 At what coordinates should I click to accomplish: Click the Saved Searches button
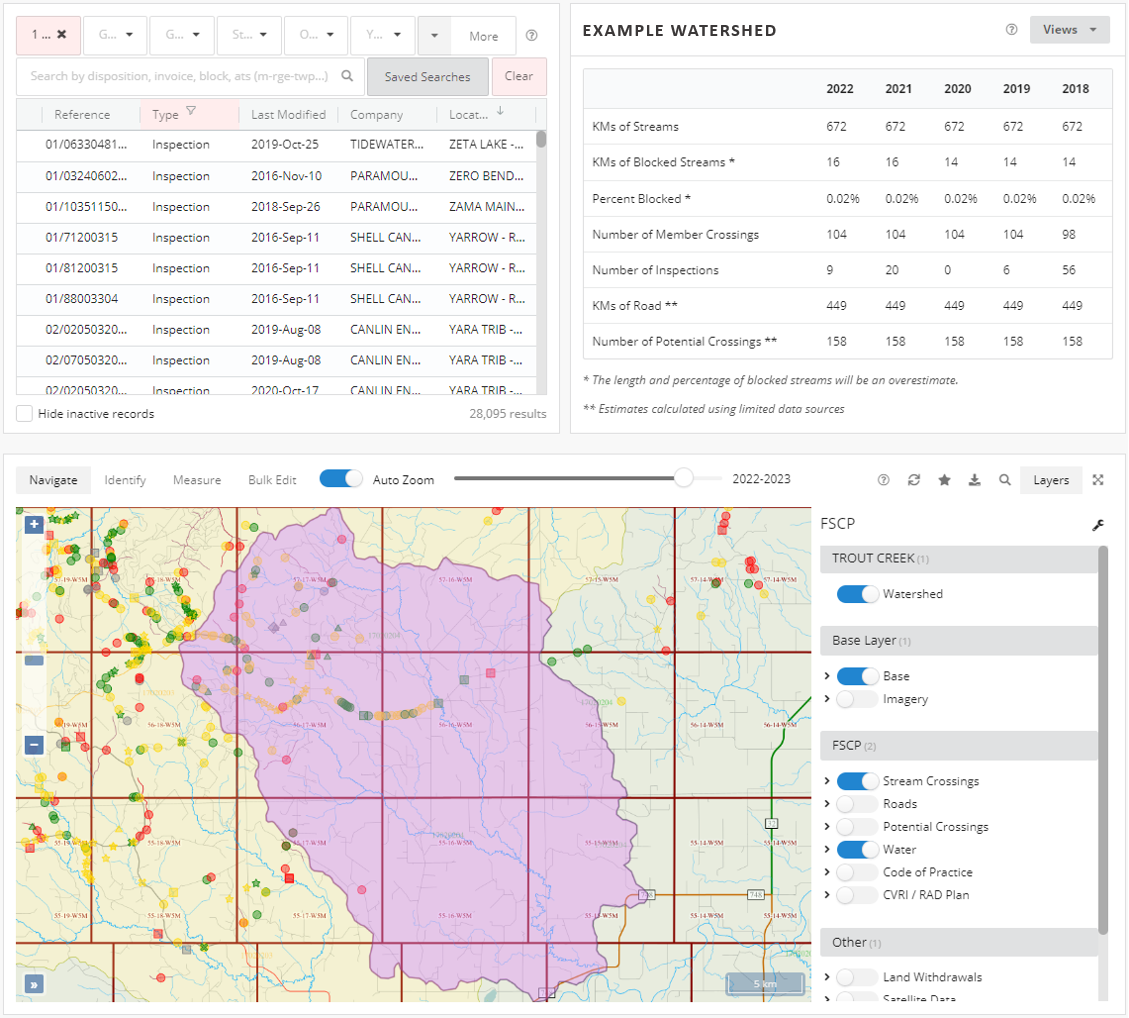pyautogui.click(x=427, y=77)
